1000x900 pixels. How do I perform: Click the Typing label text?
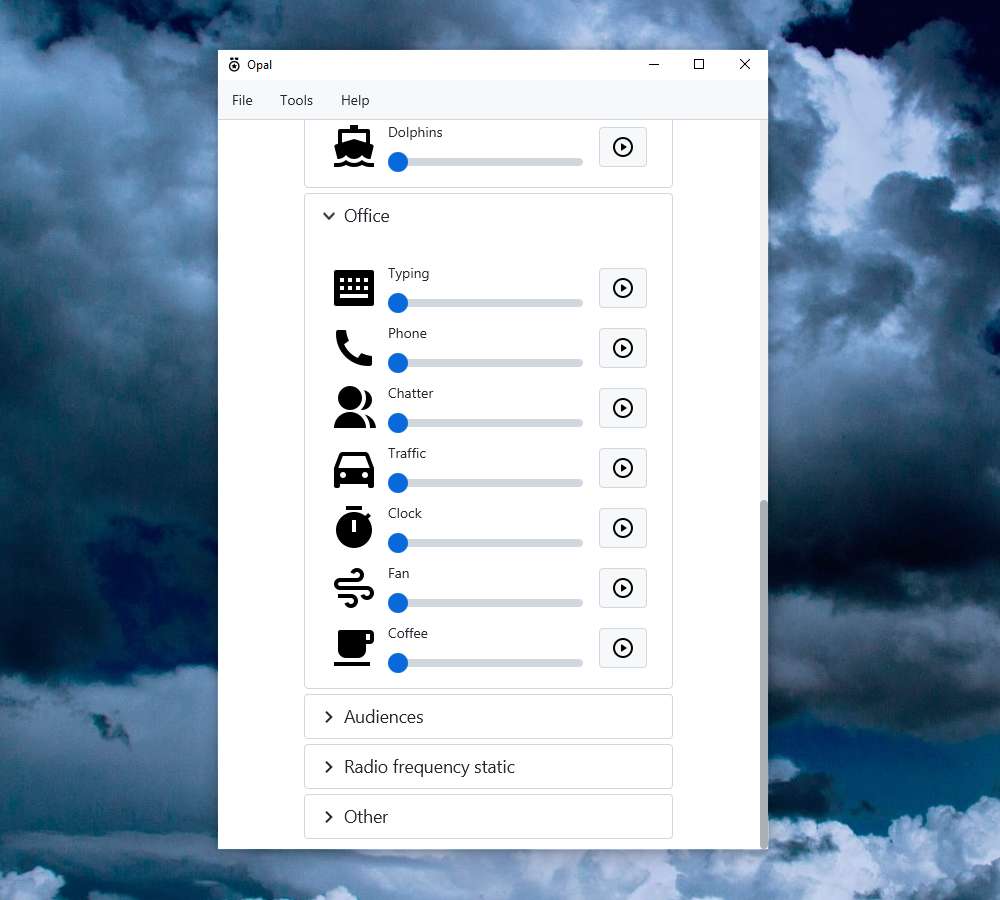click(x=408, y=274)
